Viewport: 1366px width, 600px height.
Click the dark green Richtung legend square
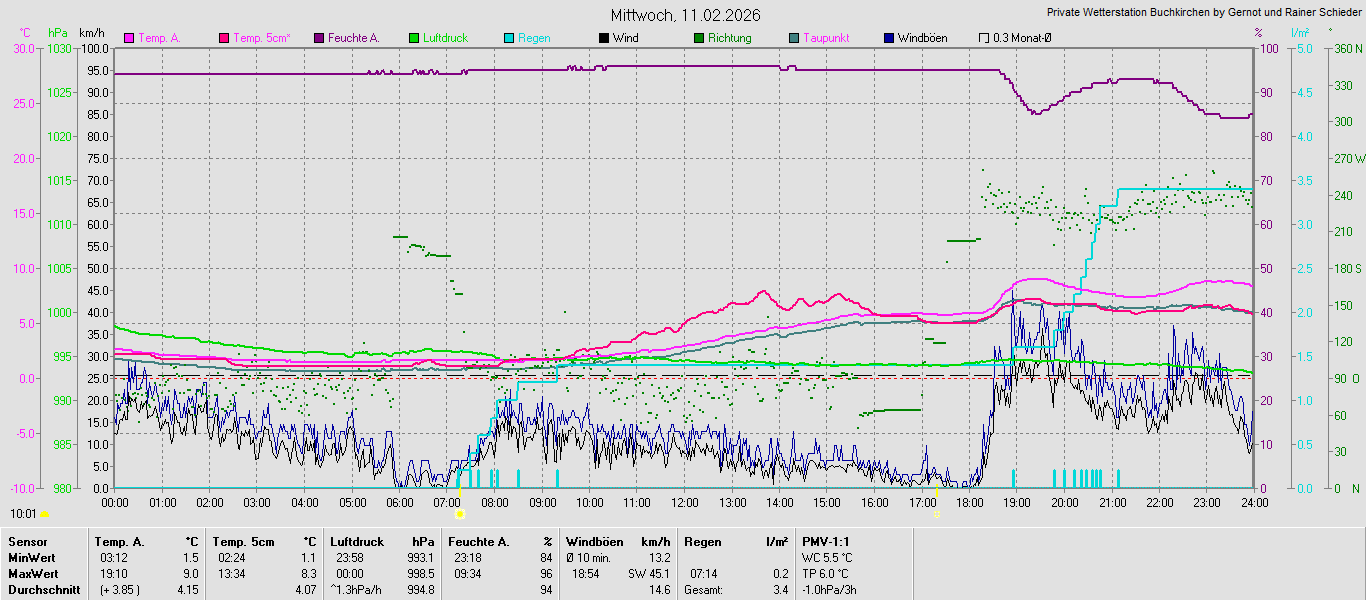tap(699, 38)
